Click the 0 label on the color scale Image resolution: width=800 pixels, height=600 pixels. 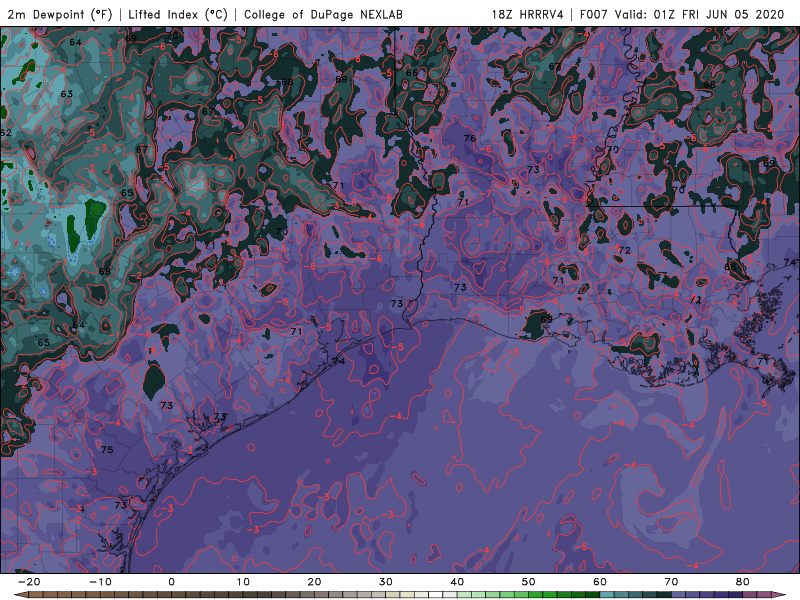tap(171, 582)
